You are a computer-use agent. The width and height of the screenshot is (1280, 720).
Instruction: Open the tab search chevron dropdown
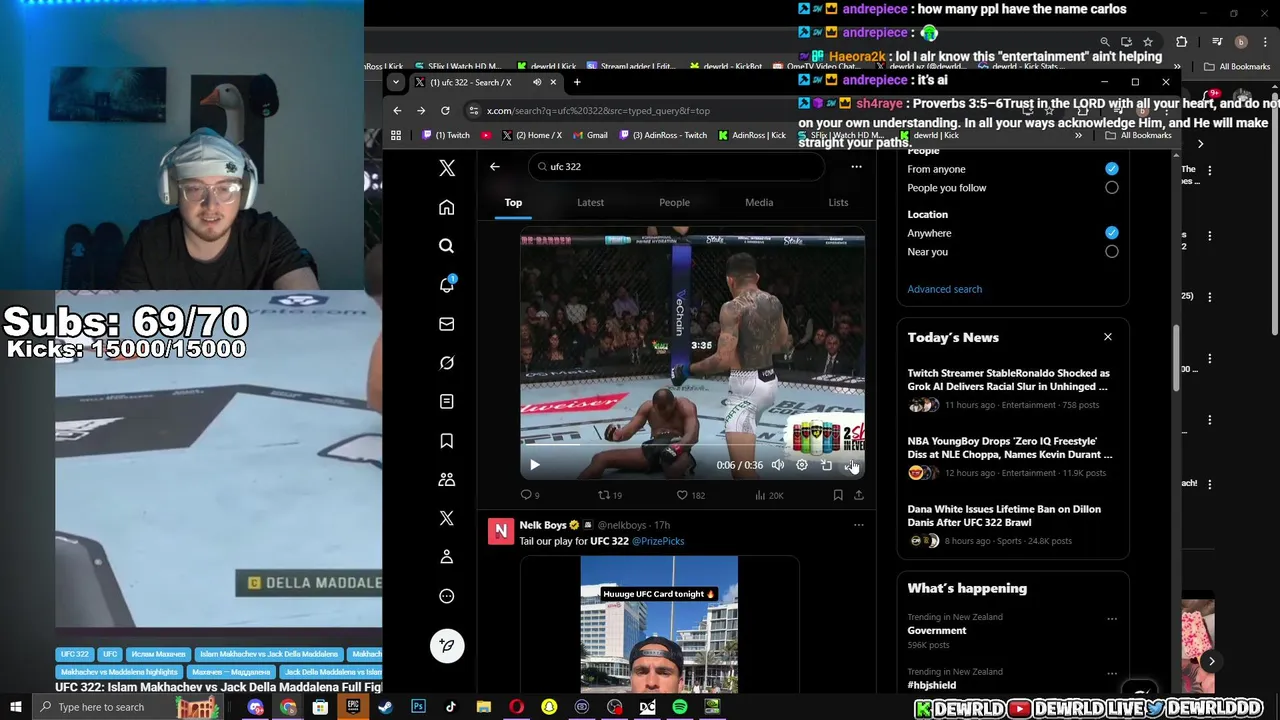click(x=396, y=82)
